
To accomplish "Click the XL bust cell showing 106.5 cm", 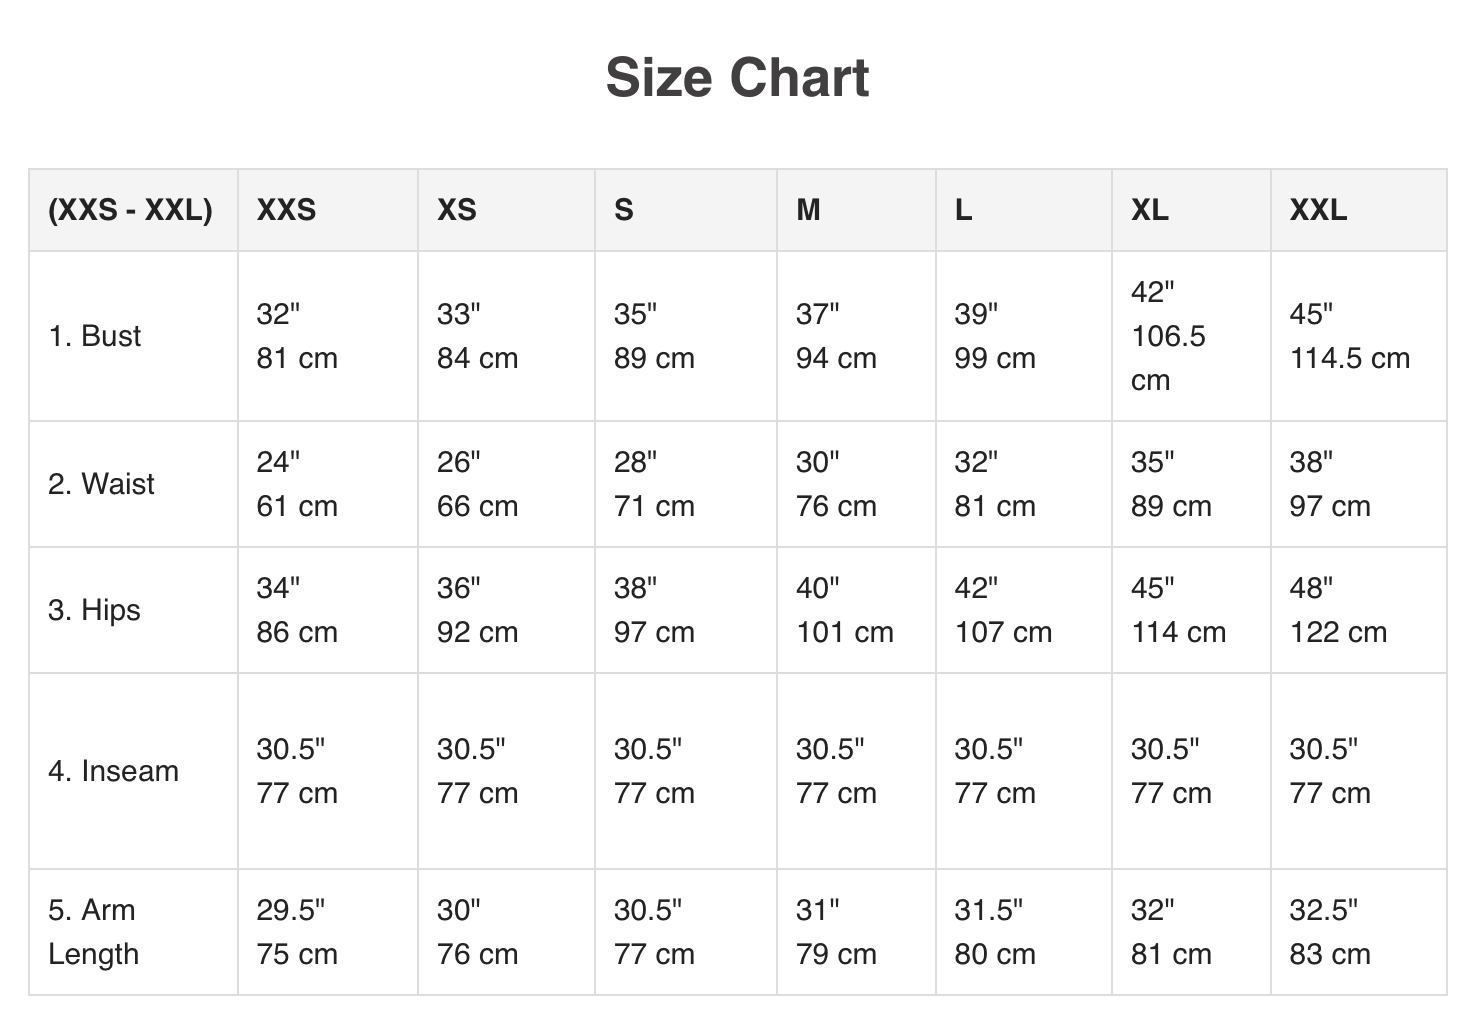I will coord(1168,336).
